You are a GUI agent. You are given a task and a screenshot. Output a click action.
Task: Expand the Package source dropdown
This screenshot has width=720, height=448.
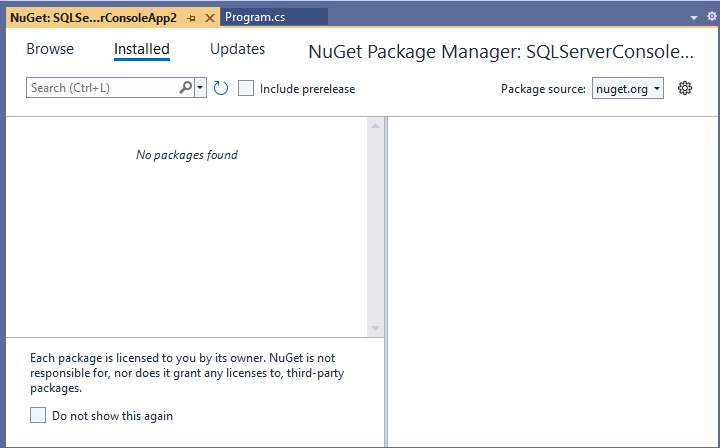tap(628, 88)
